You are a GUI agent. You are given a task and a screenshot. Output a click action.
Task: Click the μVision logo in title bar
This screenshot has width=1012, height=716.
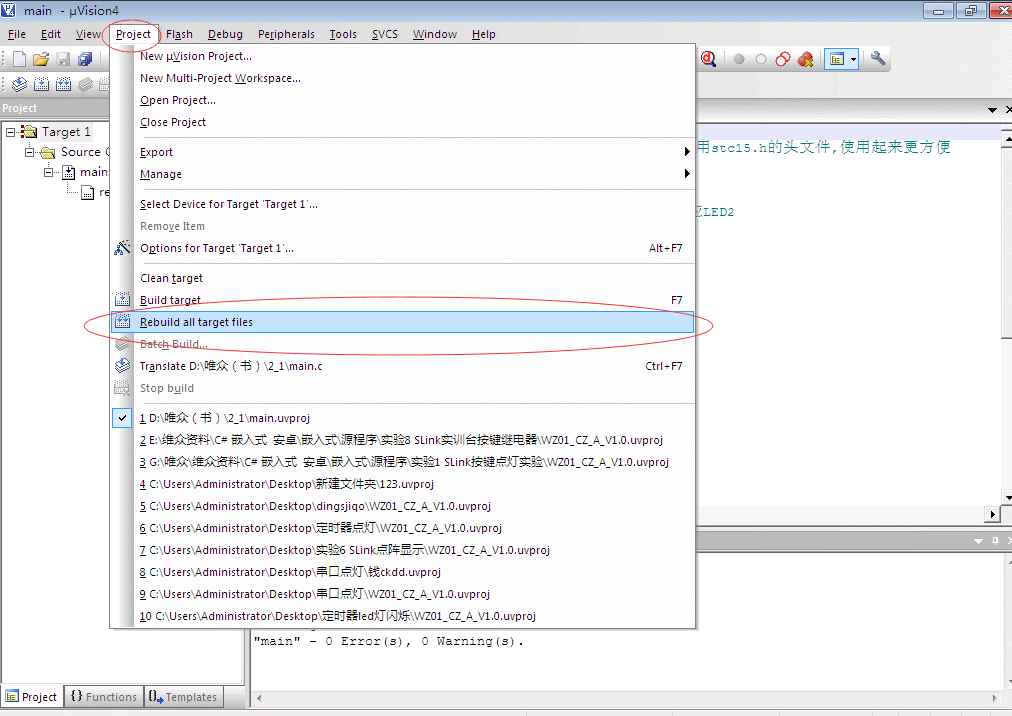pos(8,10)
